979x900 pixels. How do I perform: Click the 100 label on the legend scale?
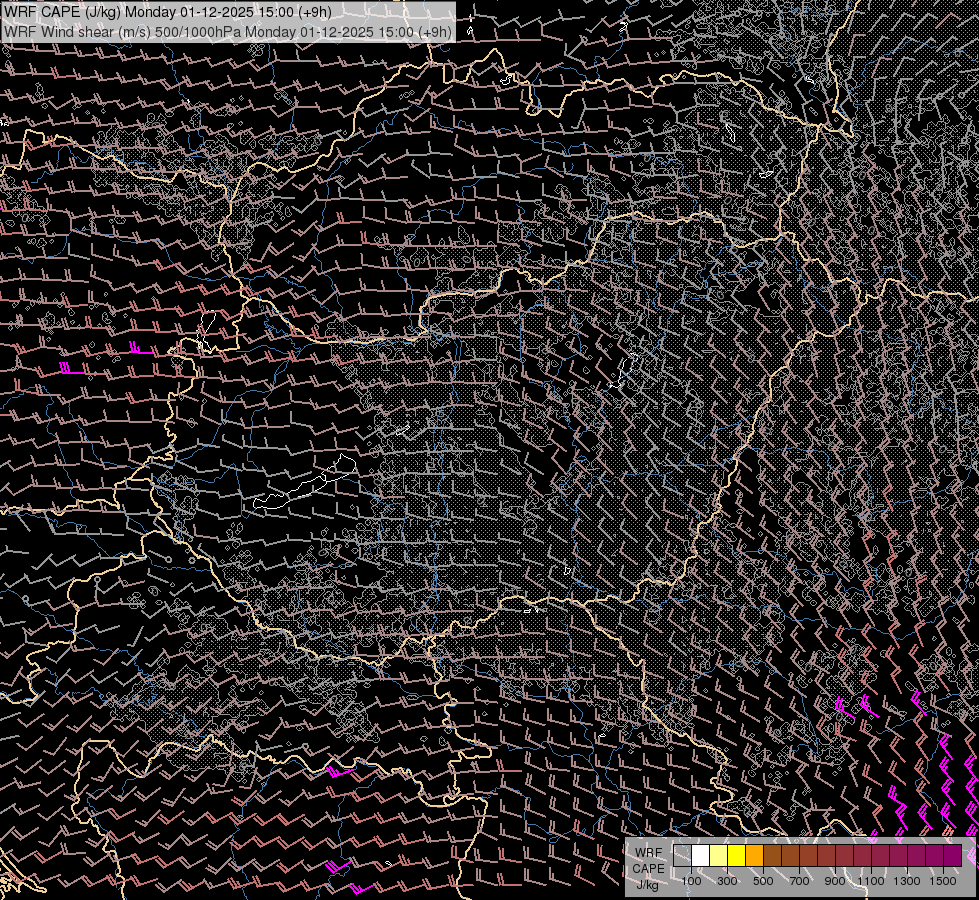691,881
